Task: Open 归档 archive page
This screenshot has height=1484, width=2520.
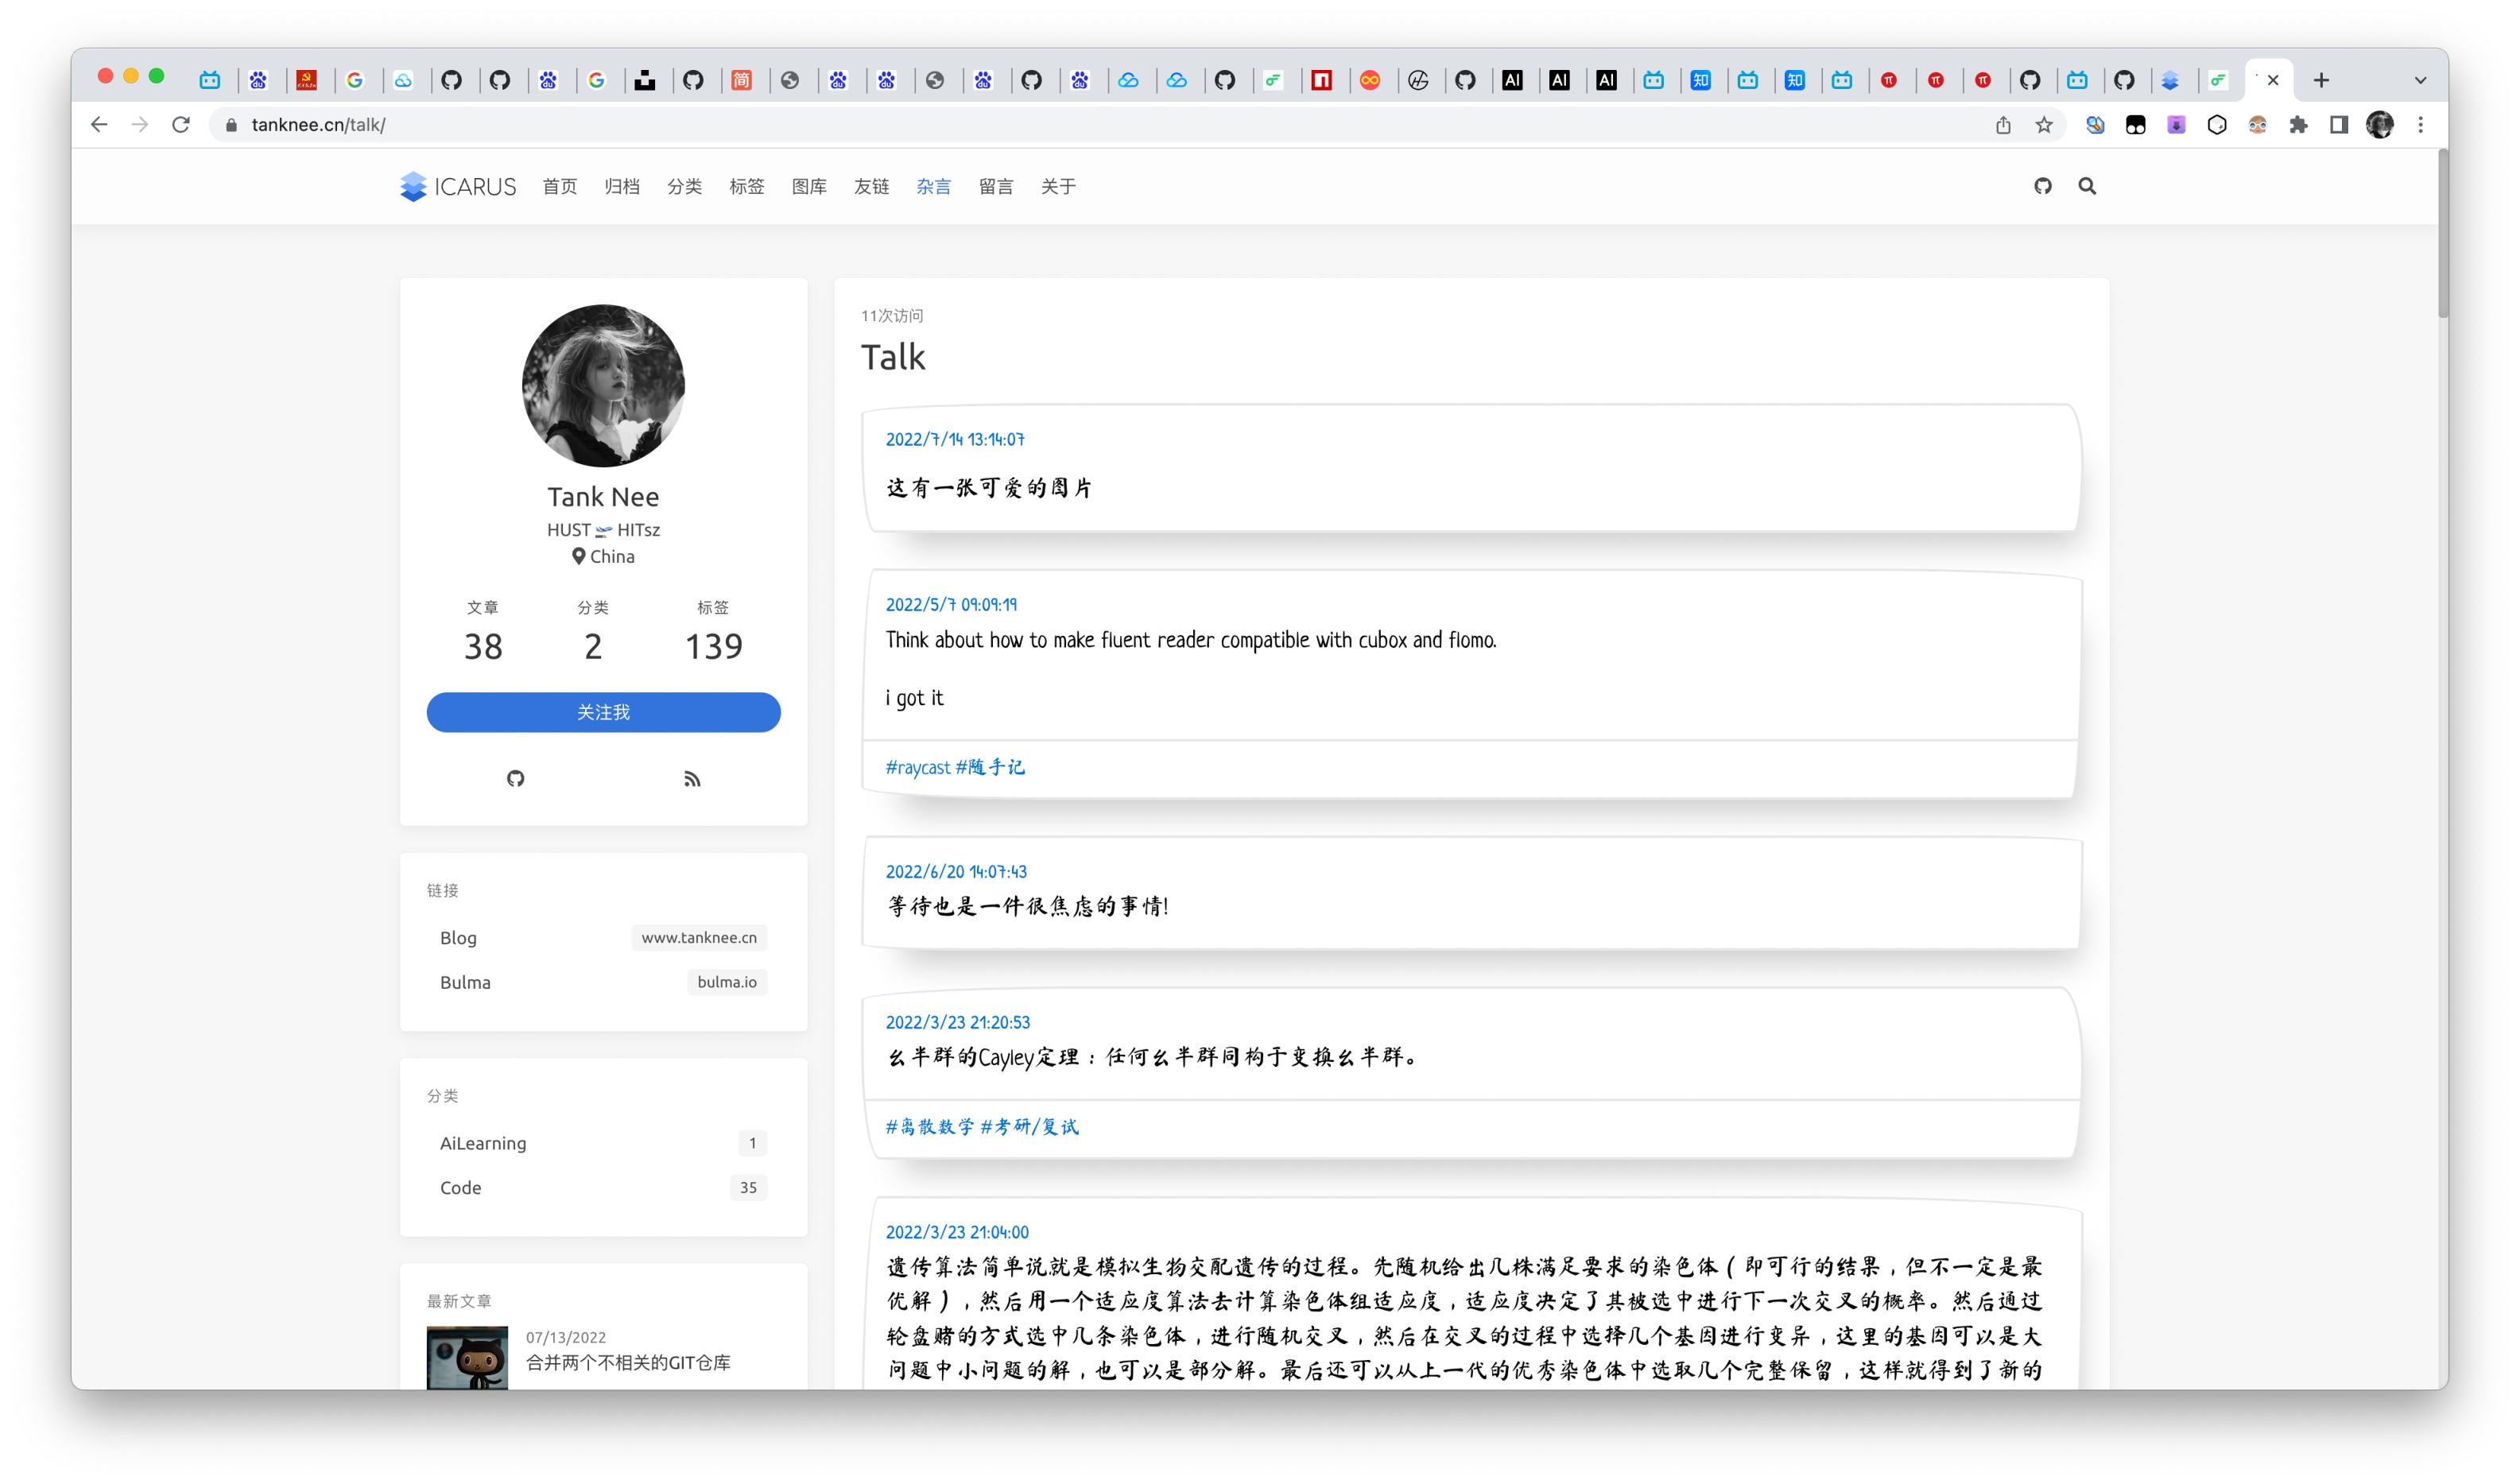Action: tap(622, 186)
